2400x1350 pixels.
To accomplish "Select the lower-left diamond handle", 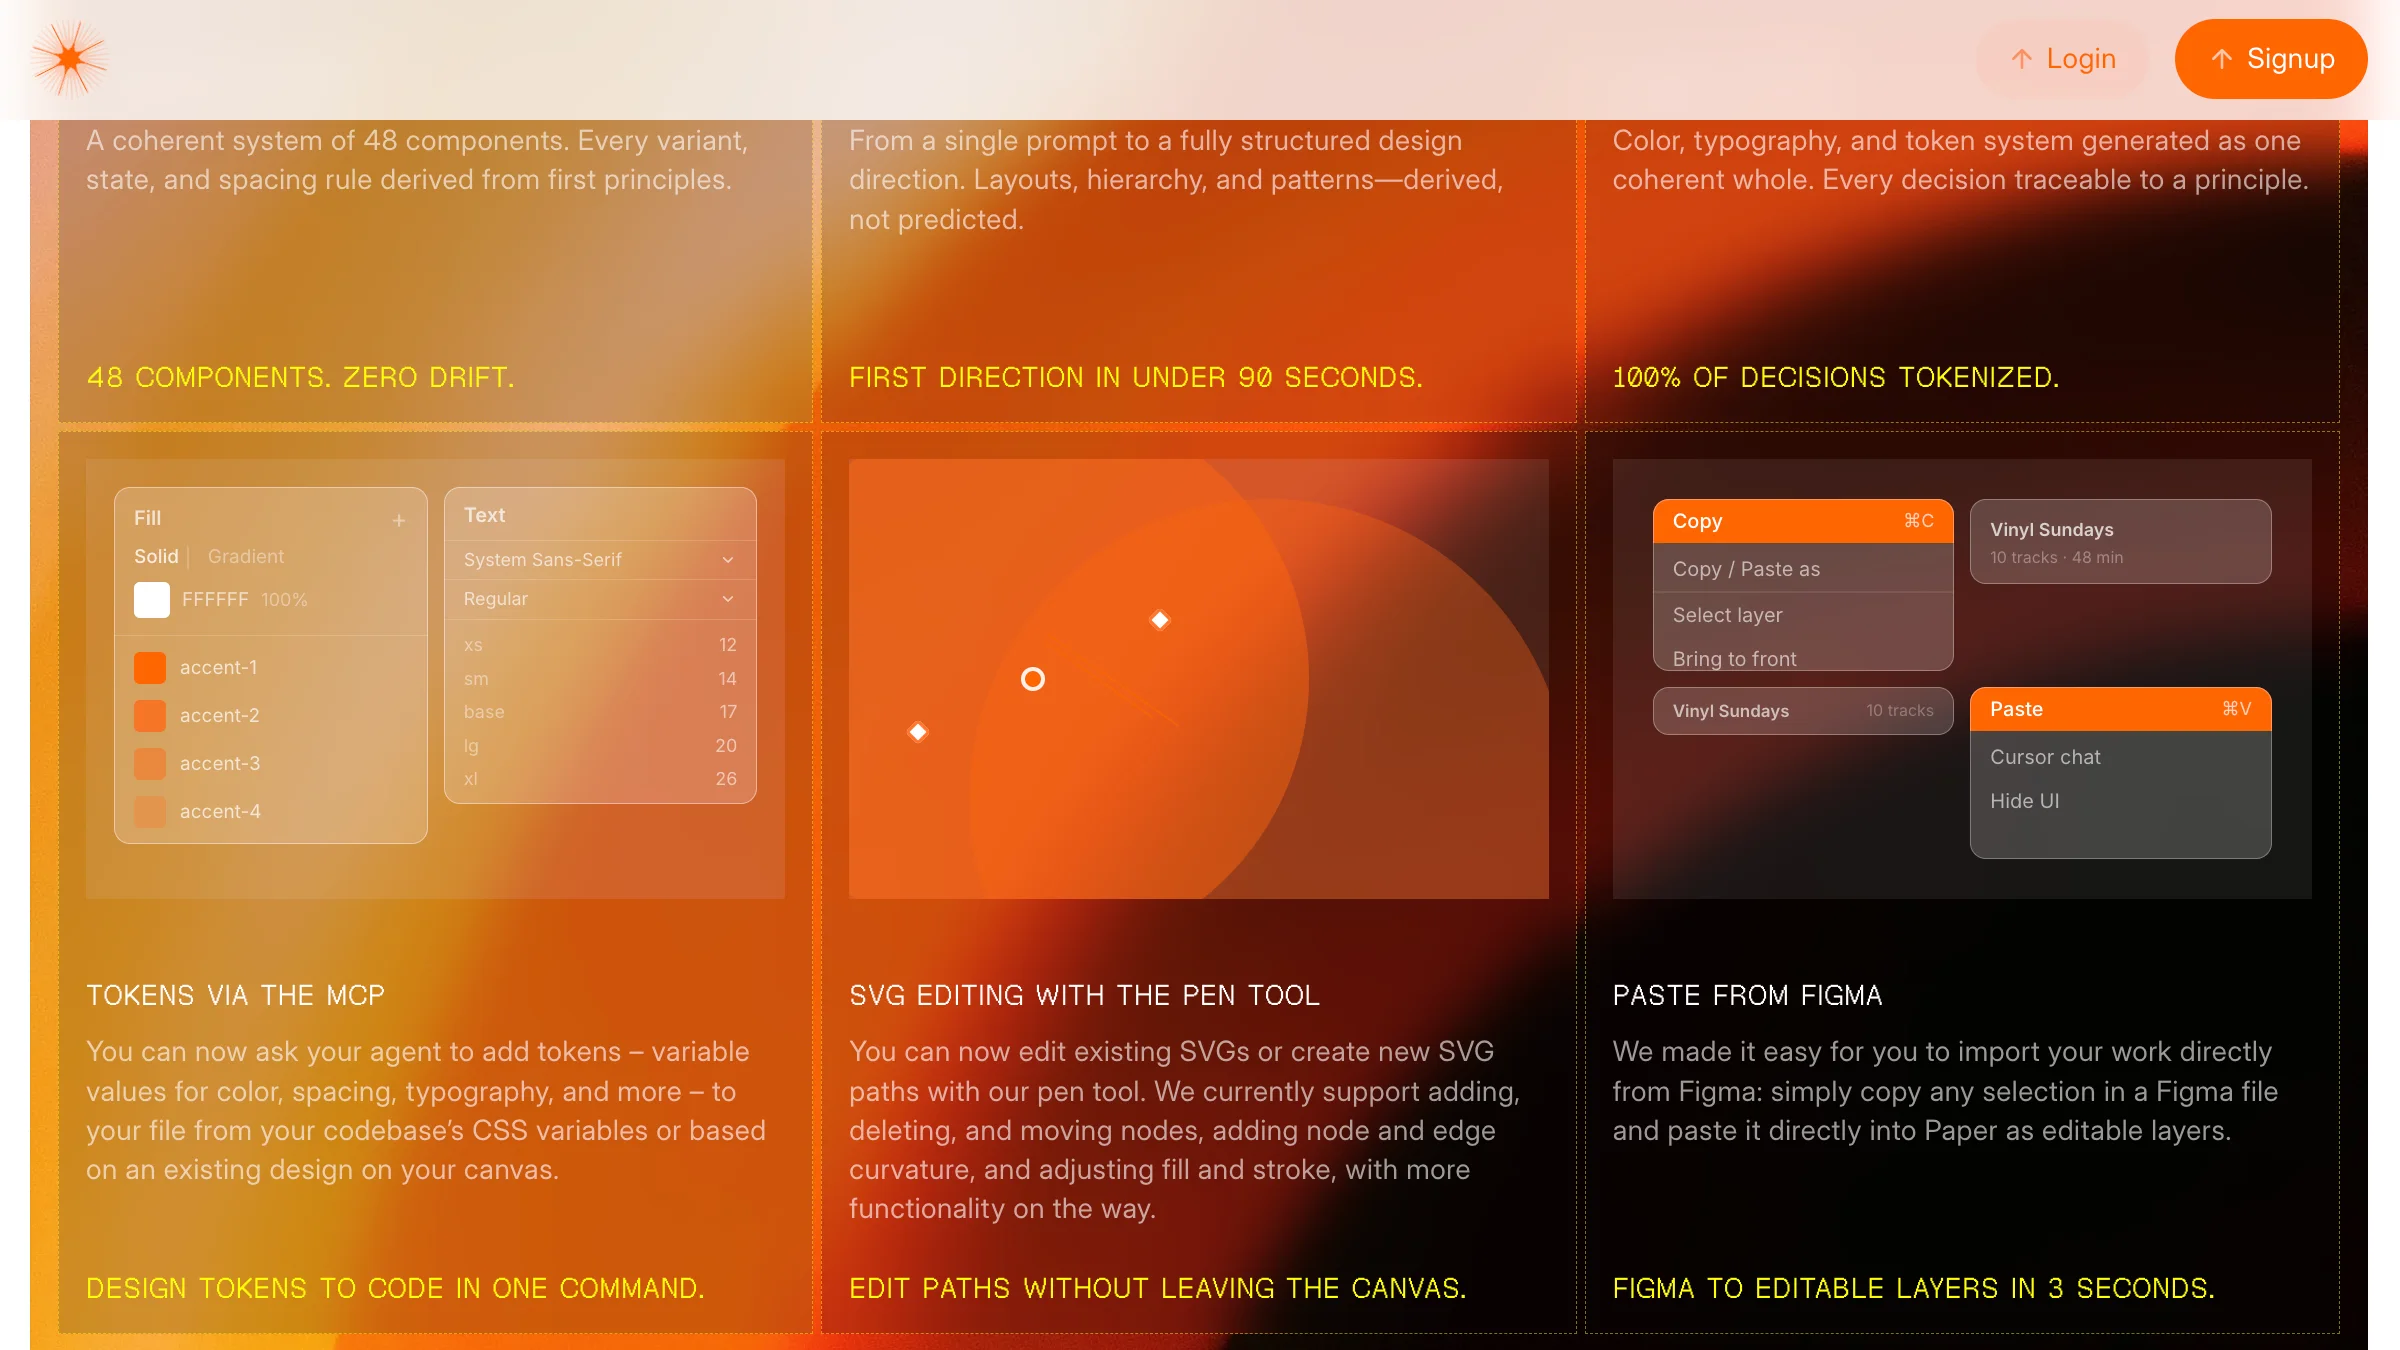I will click(918, 732).
